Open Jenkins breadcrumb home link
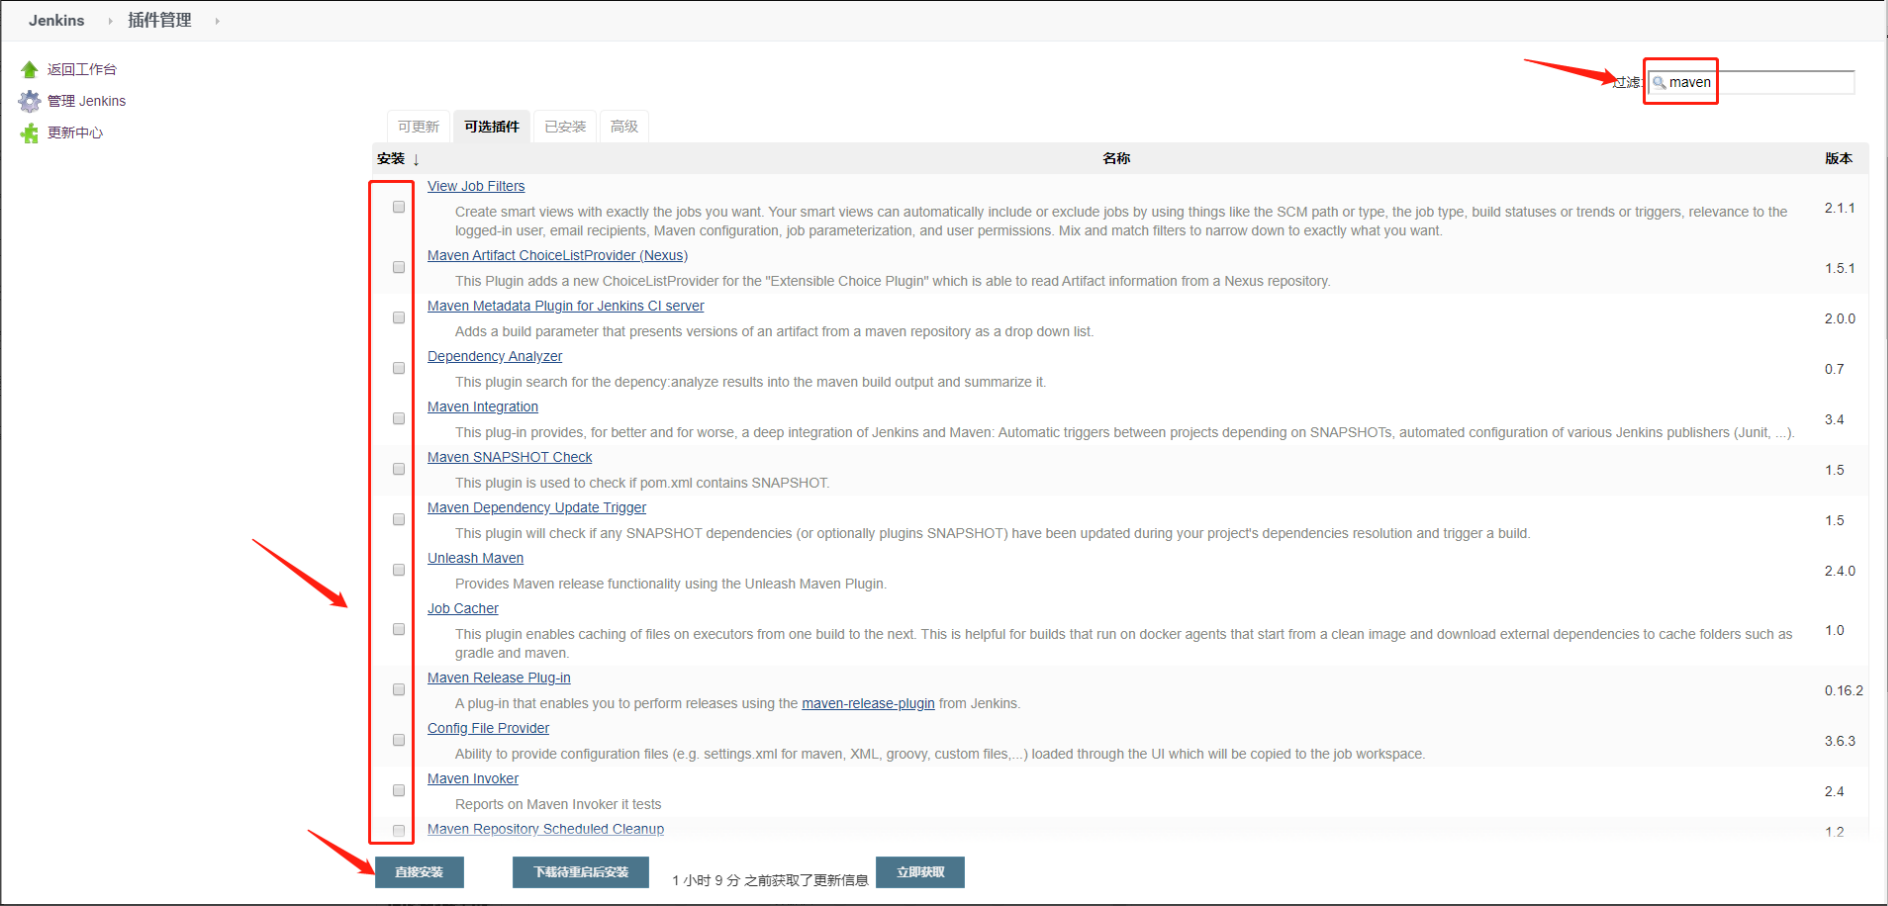This screenshot has width=1888, height=906. pos(56,20)
